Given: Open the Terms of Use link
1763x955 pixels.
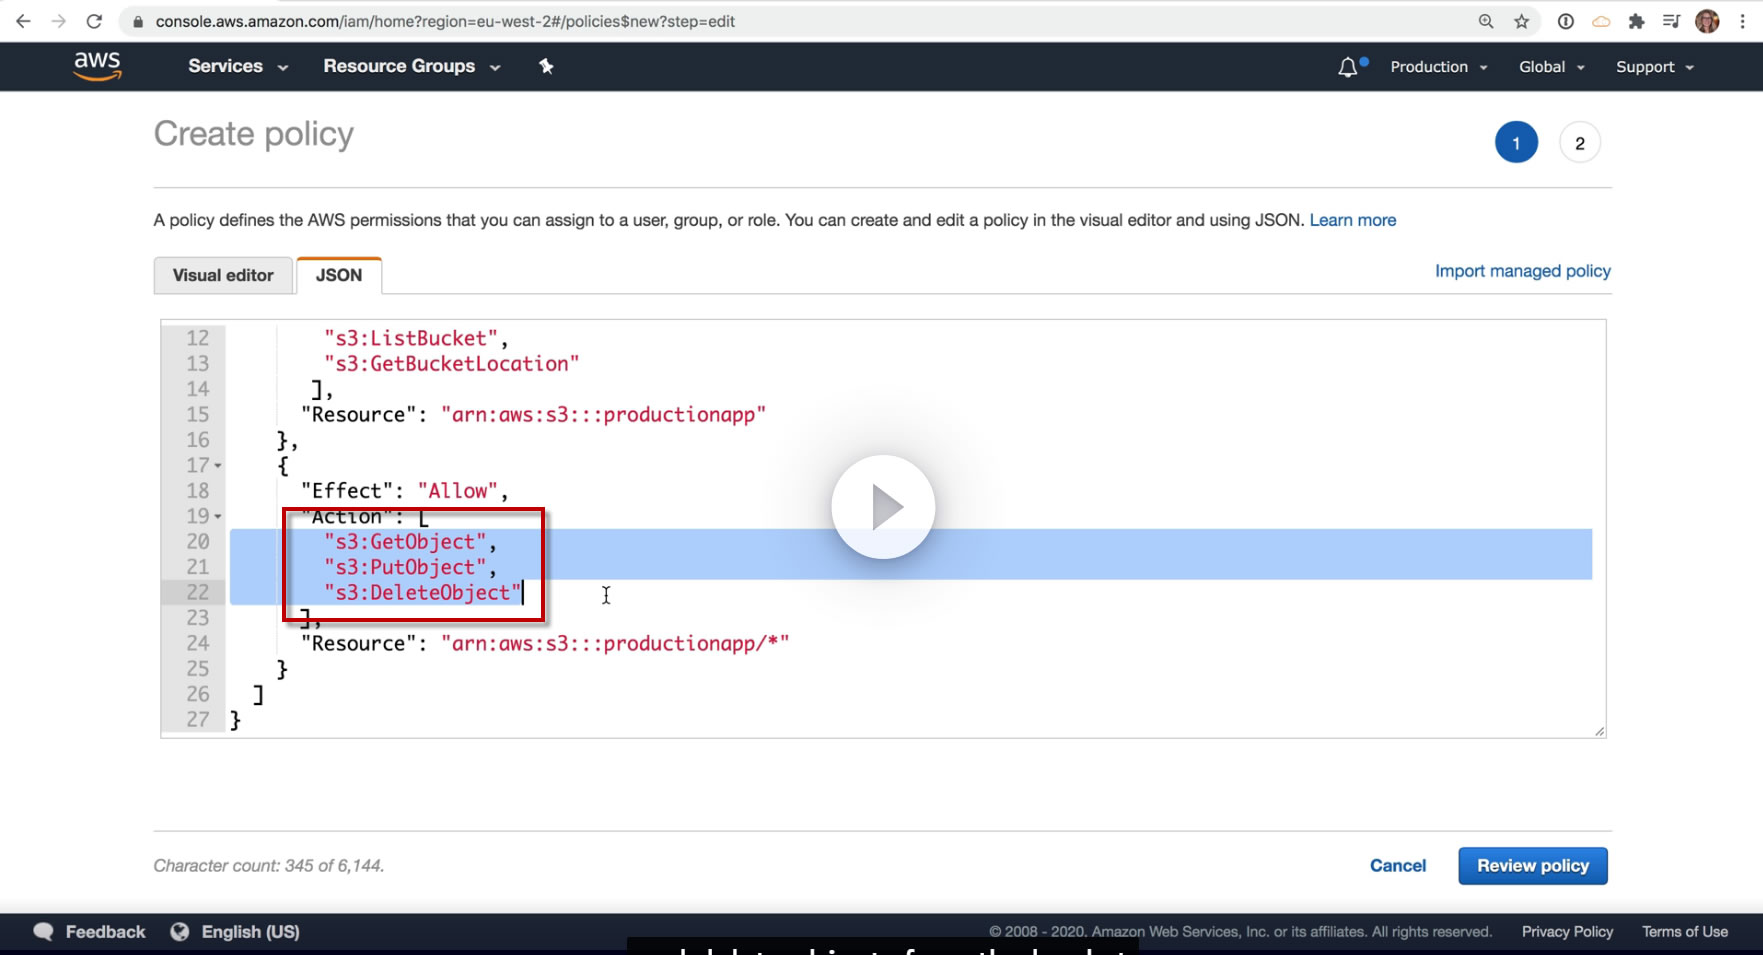Looking at the screenshot, I should (1685, 931).
